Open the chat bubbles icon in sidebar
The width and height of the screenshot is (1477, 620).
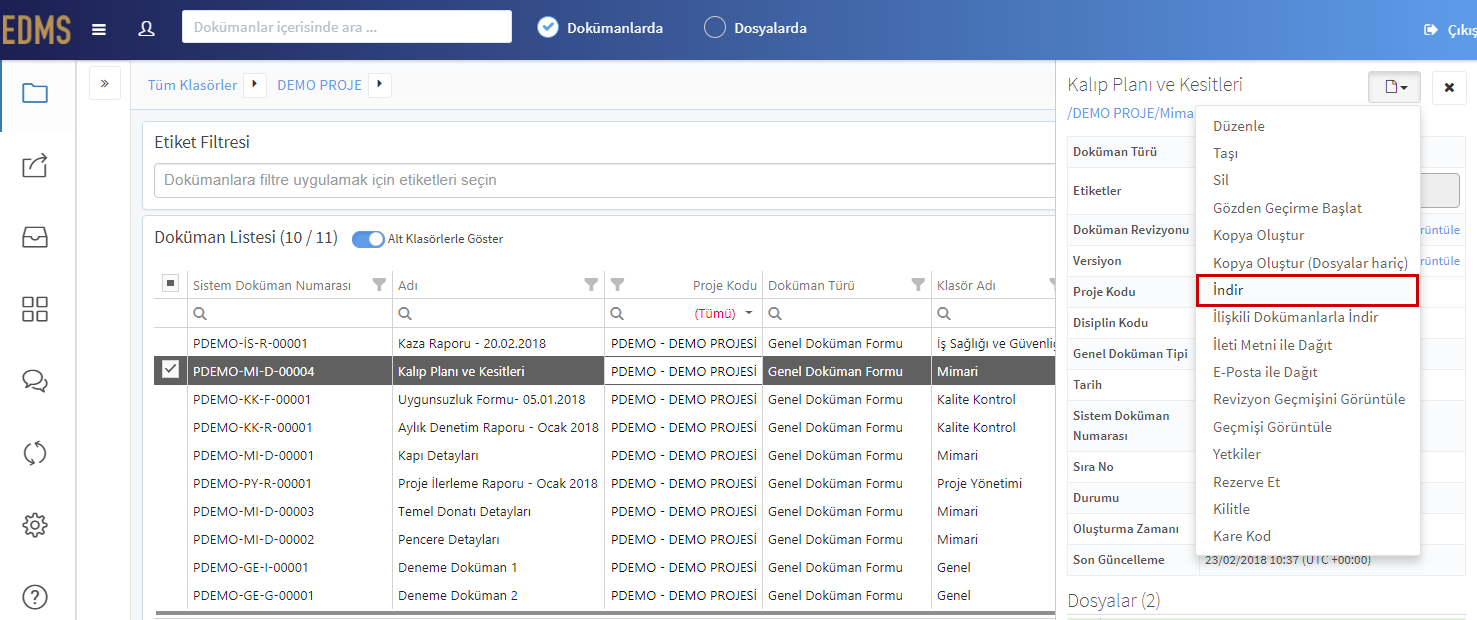[x=35, y=381]
